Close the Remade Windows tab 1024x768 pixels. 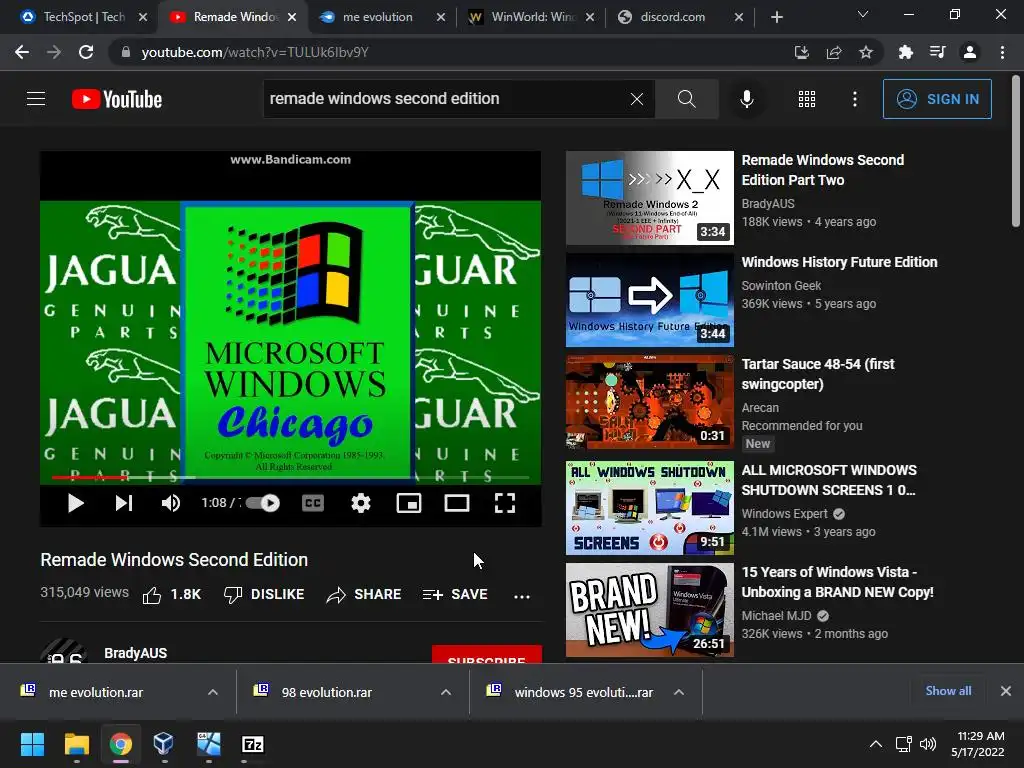coord(292,18)
